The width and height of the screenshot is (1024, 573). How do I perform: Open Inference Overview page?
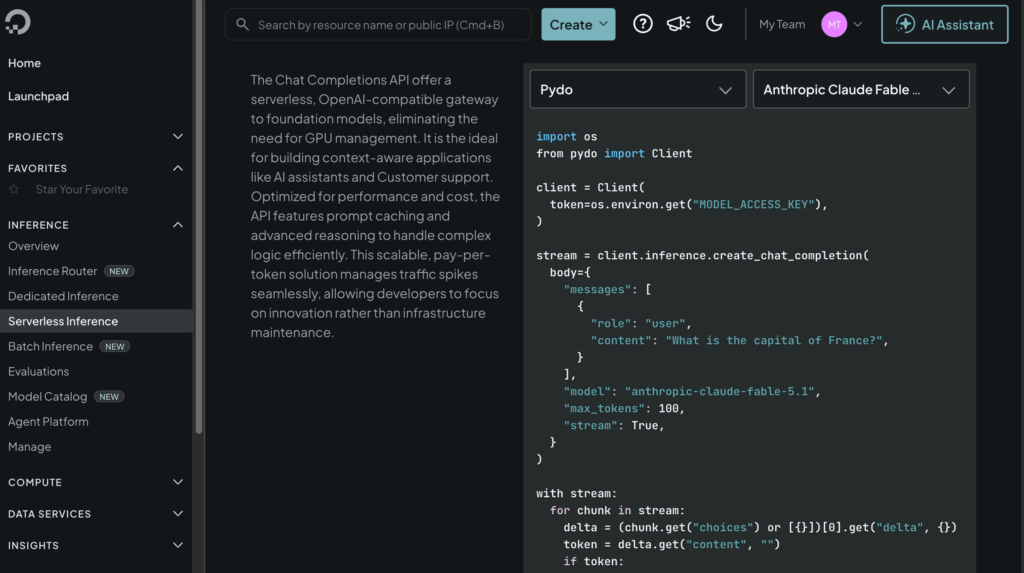pyautogui.click(x=33, y=246)
